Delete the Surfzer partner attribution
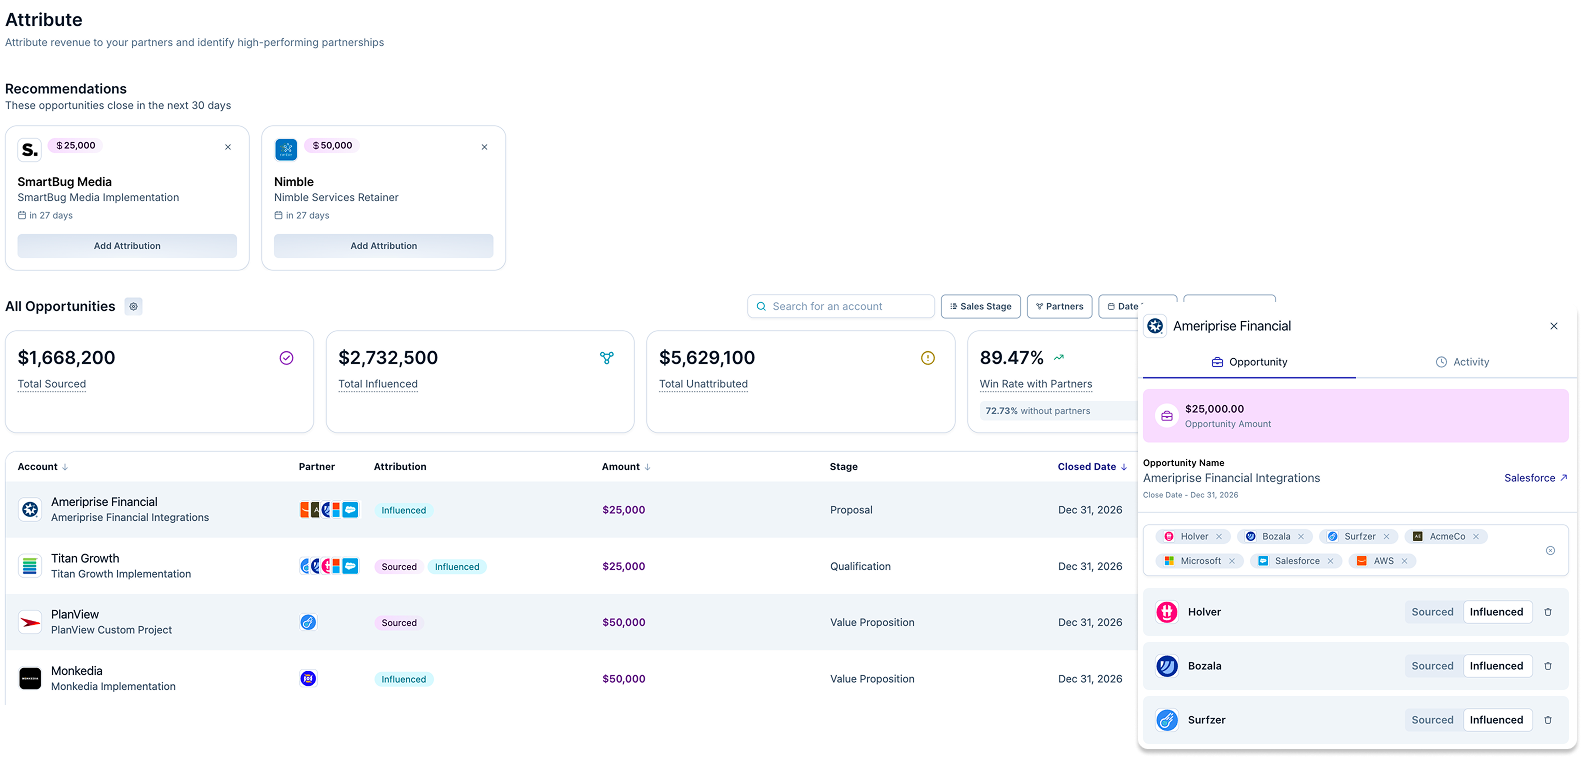1581x757 pixels. point(1548,720)
